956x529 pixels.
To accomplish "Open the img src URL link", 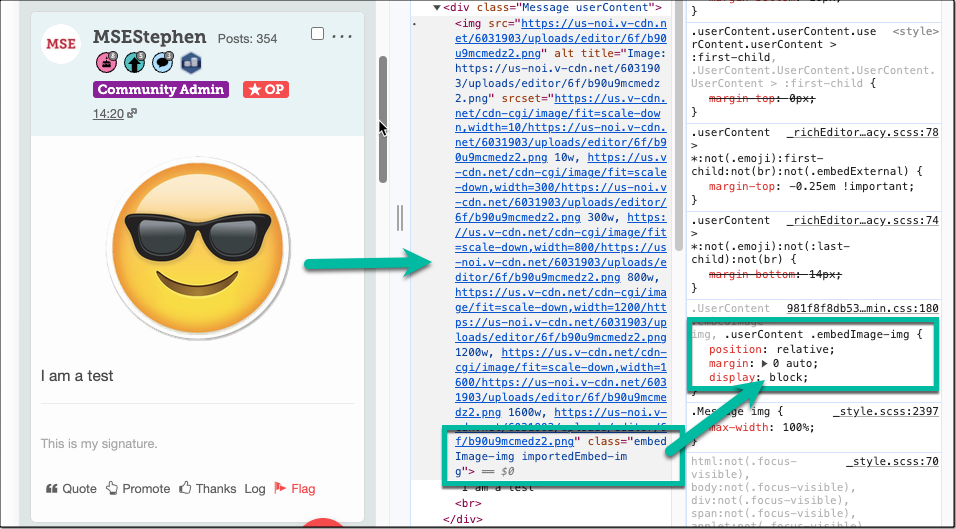I will [561, 38].
